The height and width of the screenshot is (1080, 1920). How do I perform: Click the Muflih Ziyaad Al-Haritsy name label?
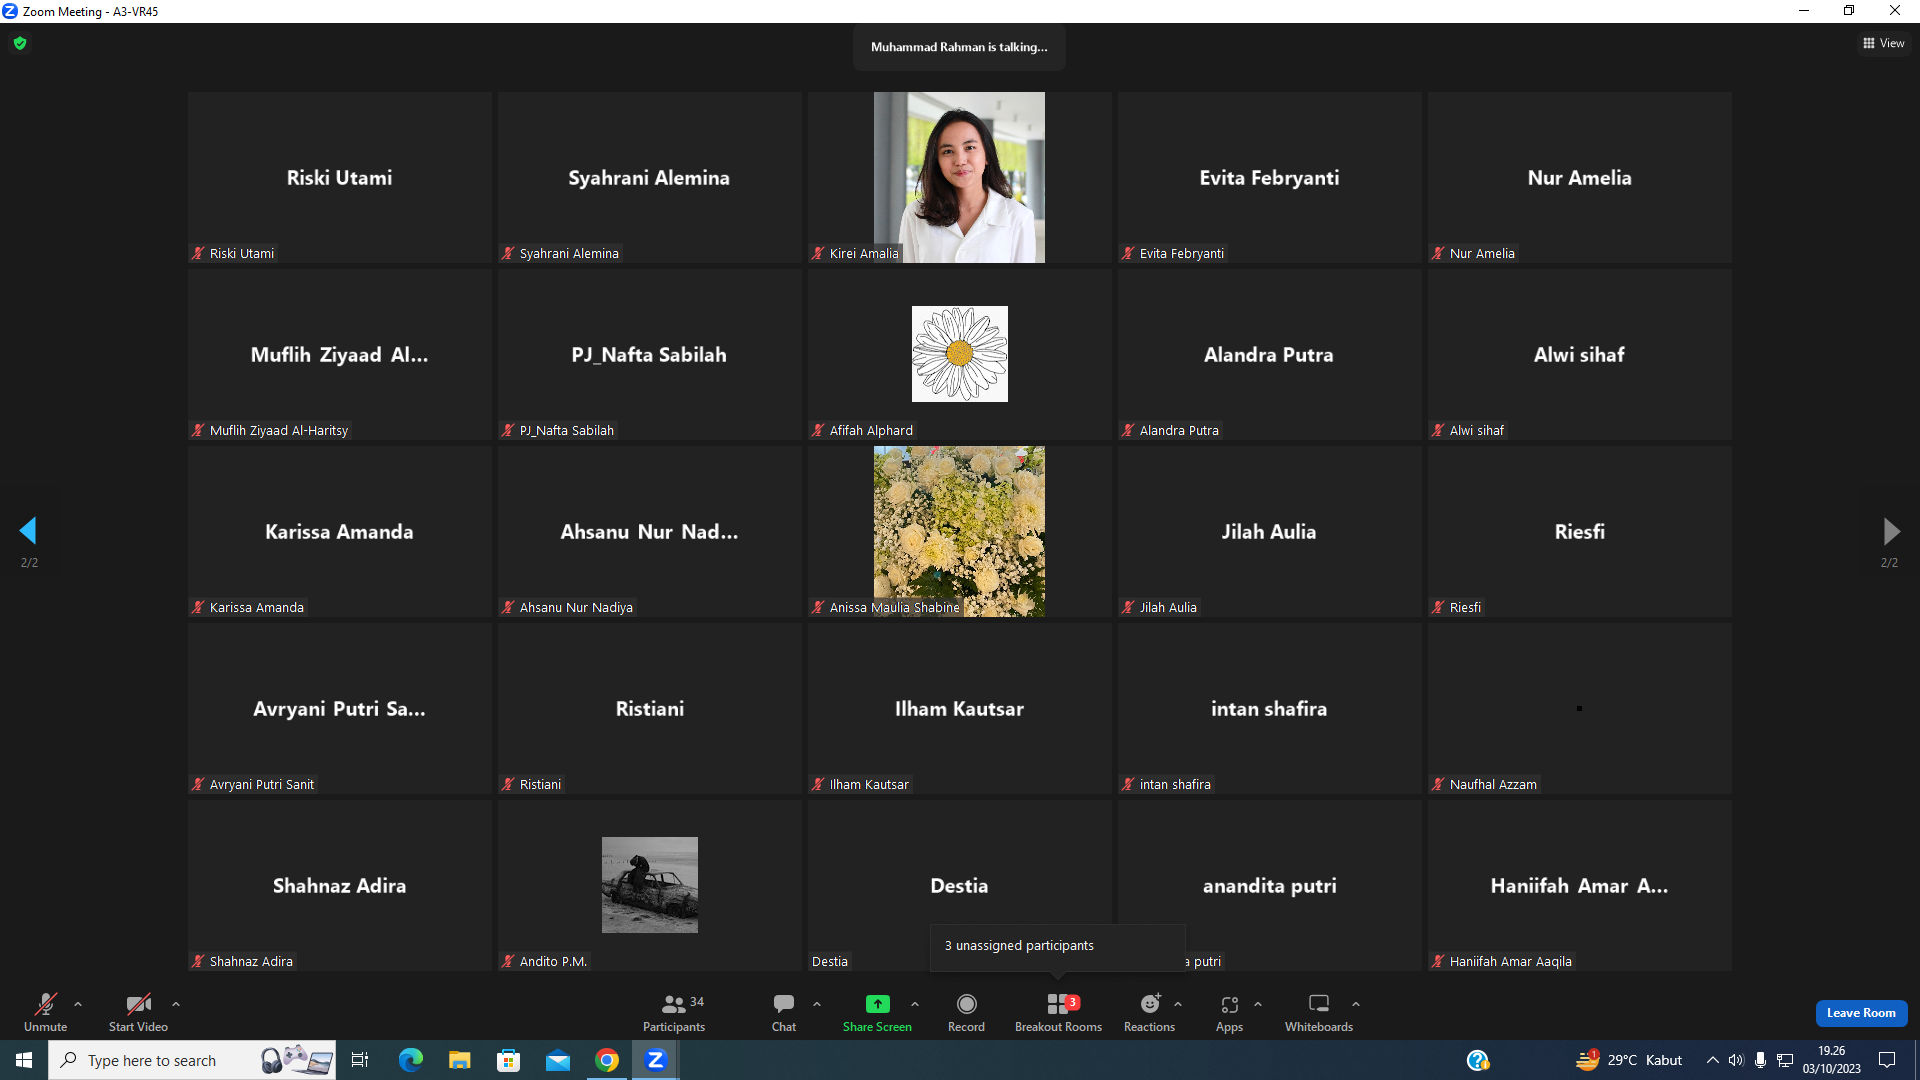[279, 431]
